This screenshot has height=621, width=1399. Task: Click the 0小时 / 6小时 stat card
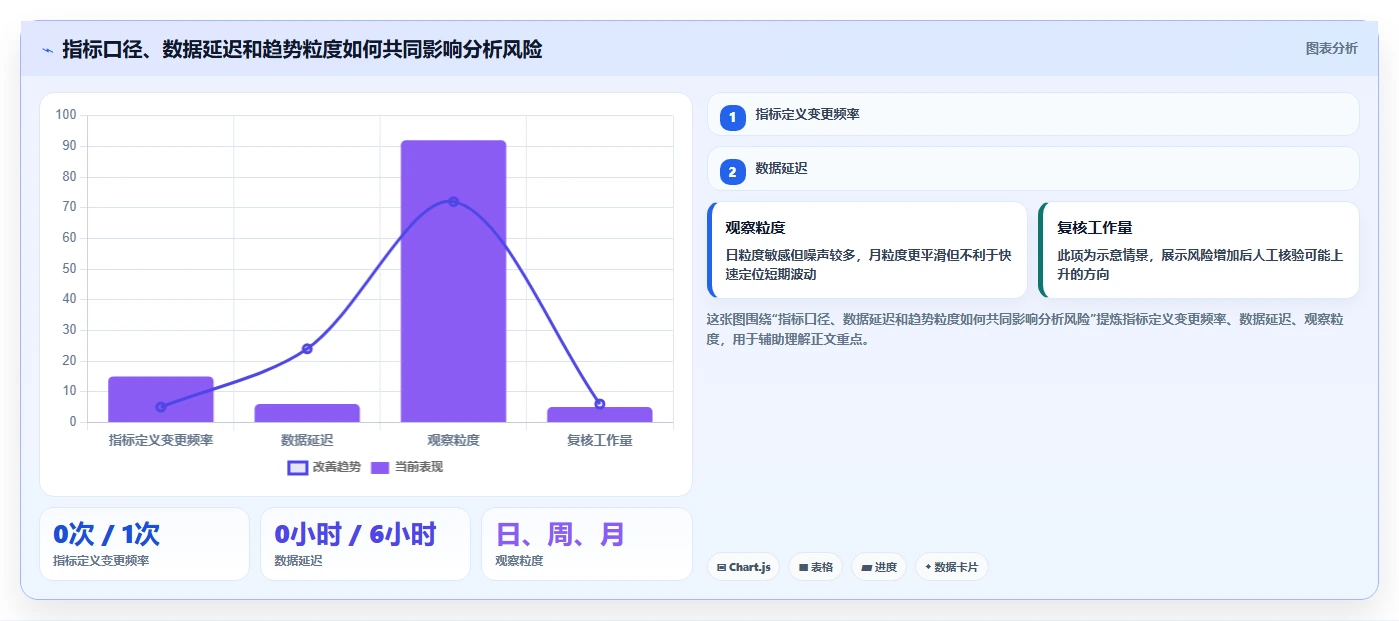365,544
